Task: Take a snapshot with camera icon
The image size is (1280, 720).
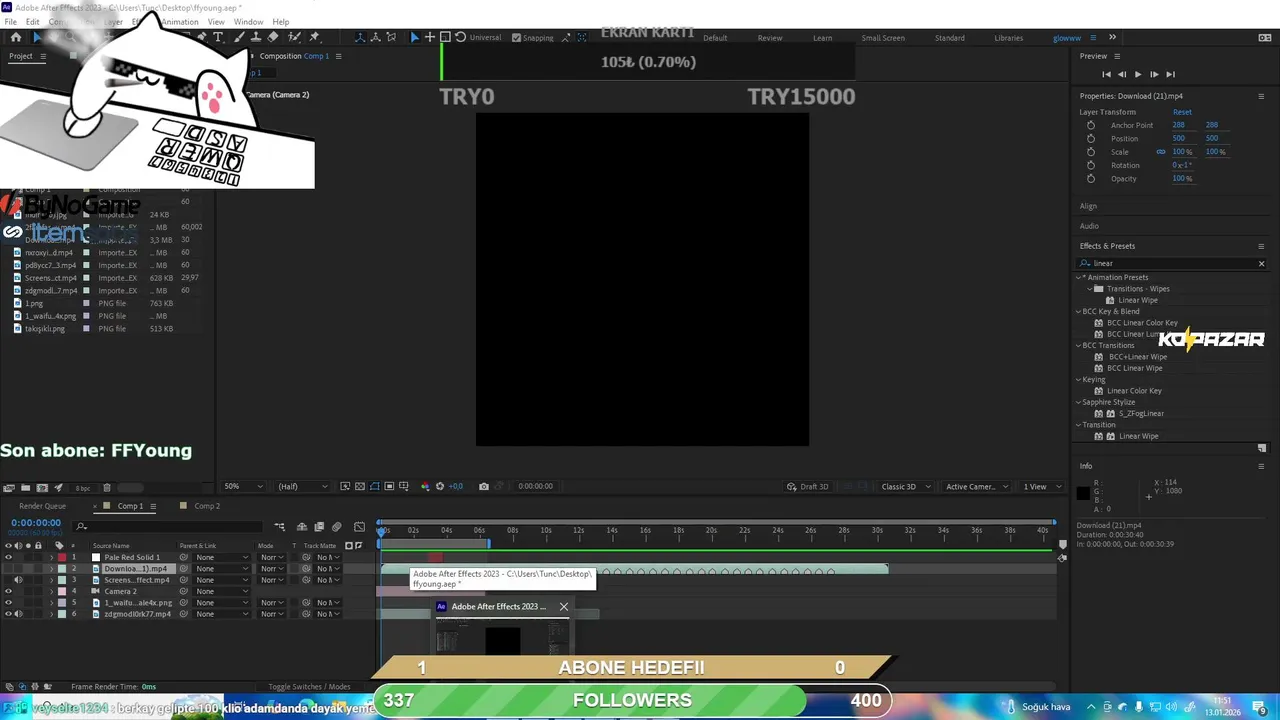Action: pyautogui.click(x=484, y=487)
